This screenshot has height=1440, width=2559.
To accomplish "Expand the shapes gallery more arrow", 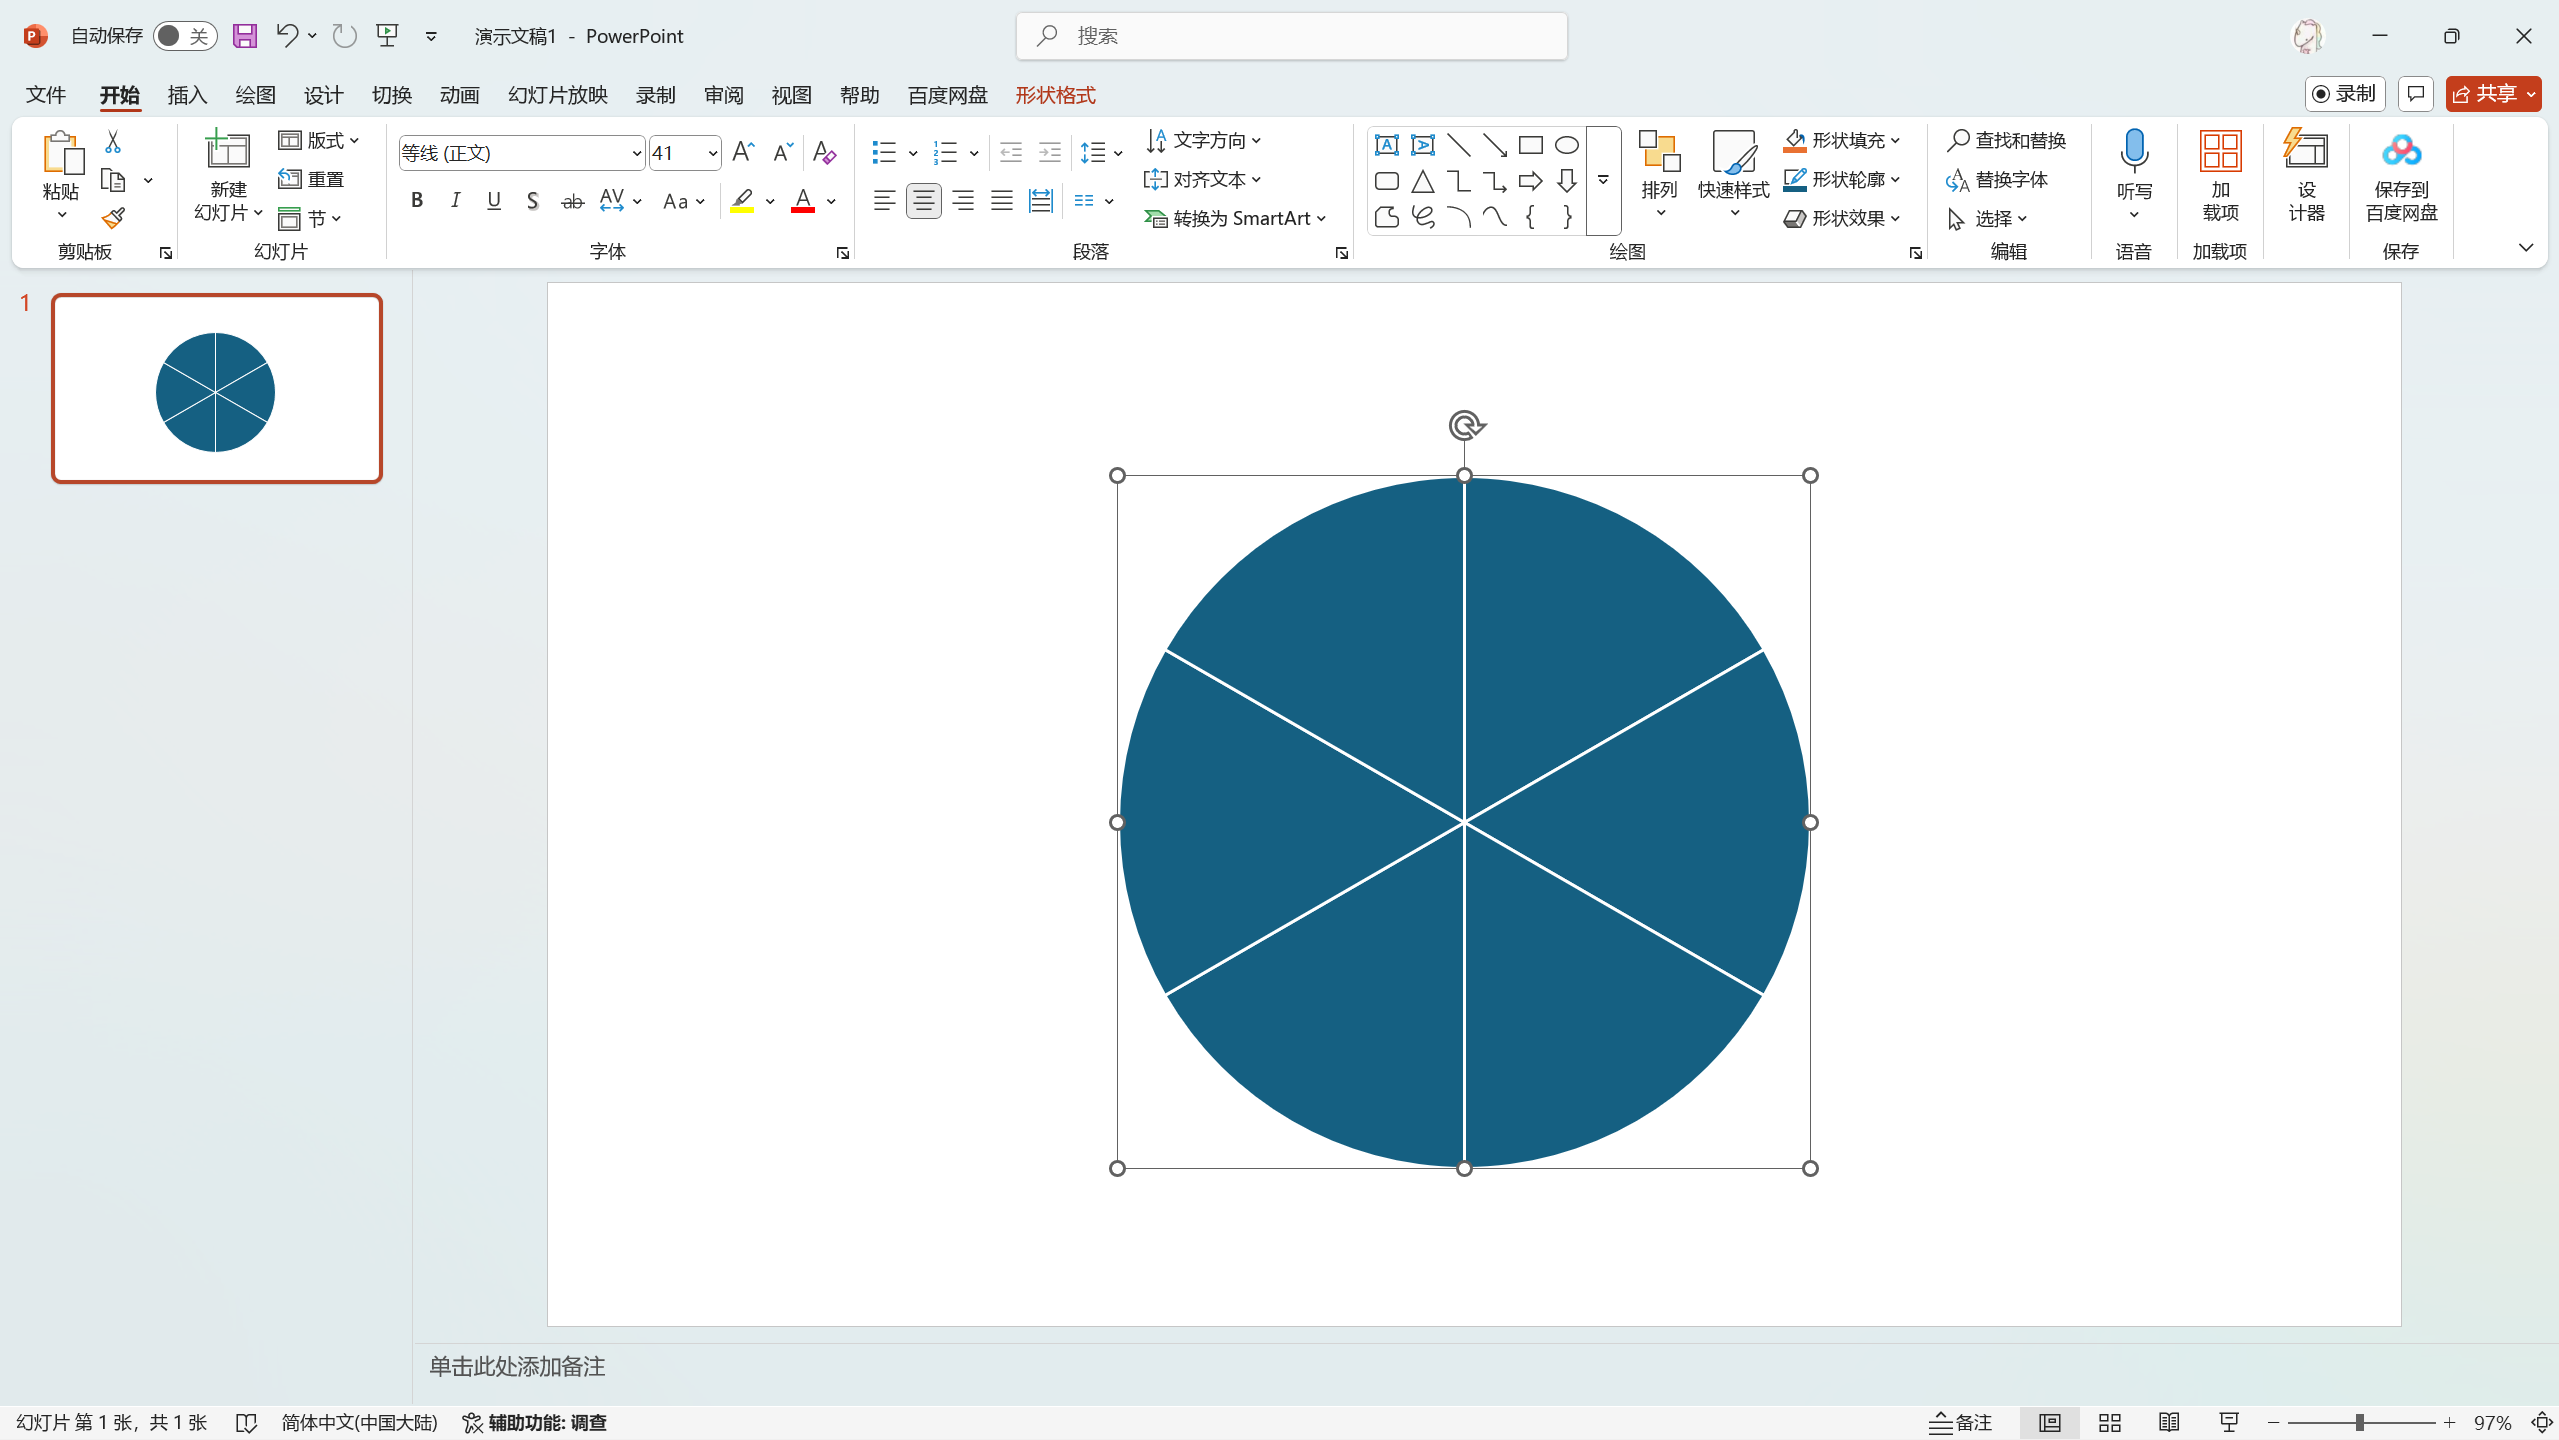I will tap(1603, 181).
